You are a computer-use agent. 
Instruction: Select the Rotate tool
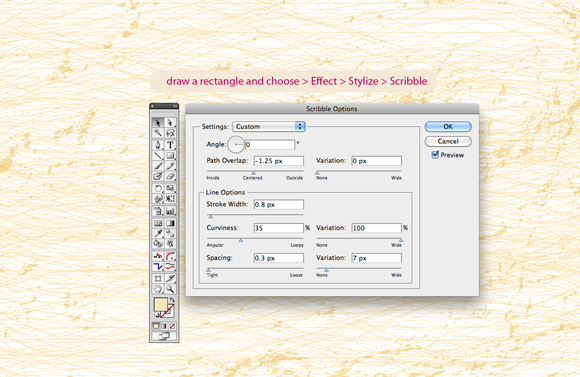[x=158, y=188]
